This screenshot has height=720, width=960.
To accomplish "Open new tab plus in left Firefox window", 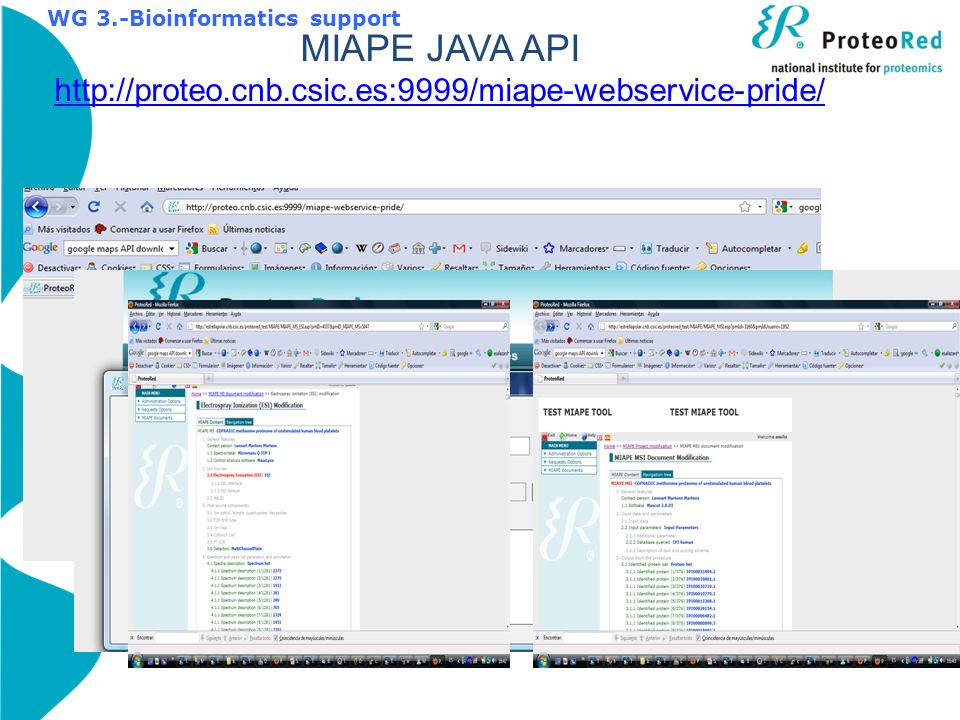I will 209,378.
